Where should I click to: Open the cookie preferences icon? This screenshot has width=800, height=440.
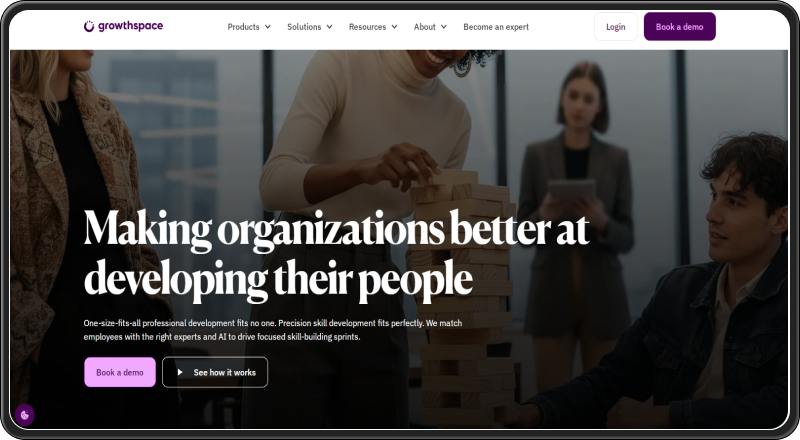pyautogui.click(x=24, y=415)
